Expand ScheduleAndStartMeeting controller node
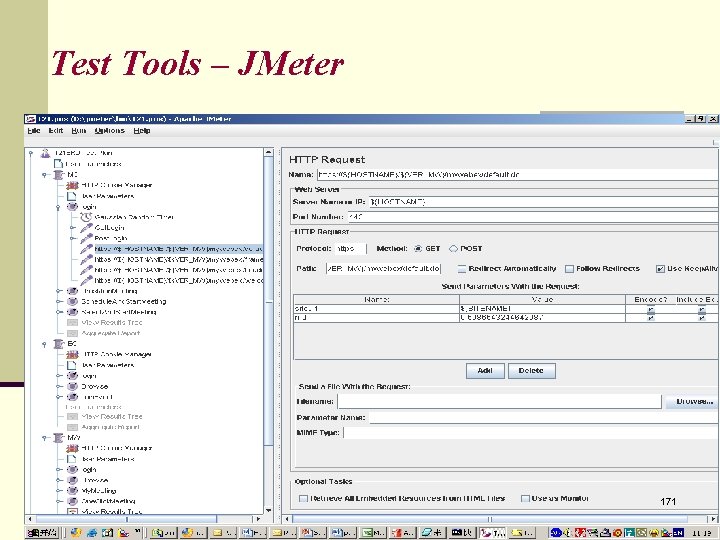This screenshot has width=720, height=540. tap(59, 302)
